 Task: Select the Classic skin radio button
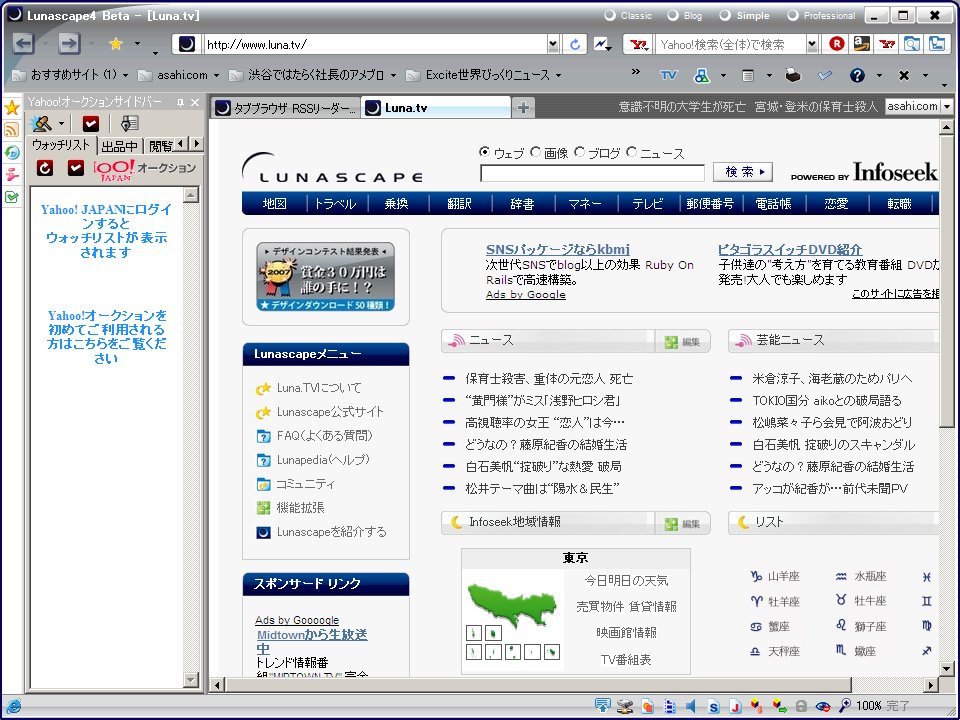click(610, 15)
